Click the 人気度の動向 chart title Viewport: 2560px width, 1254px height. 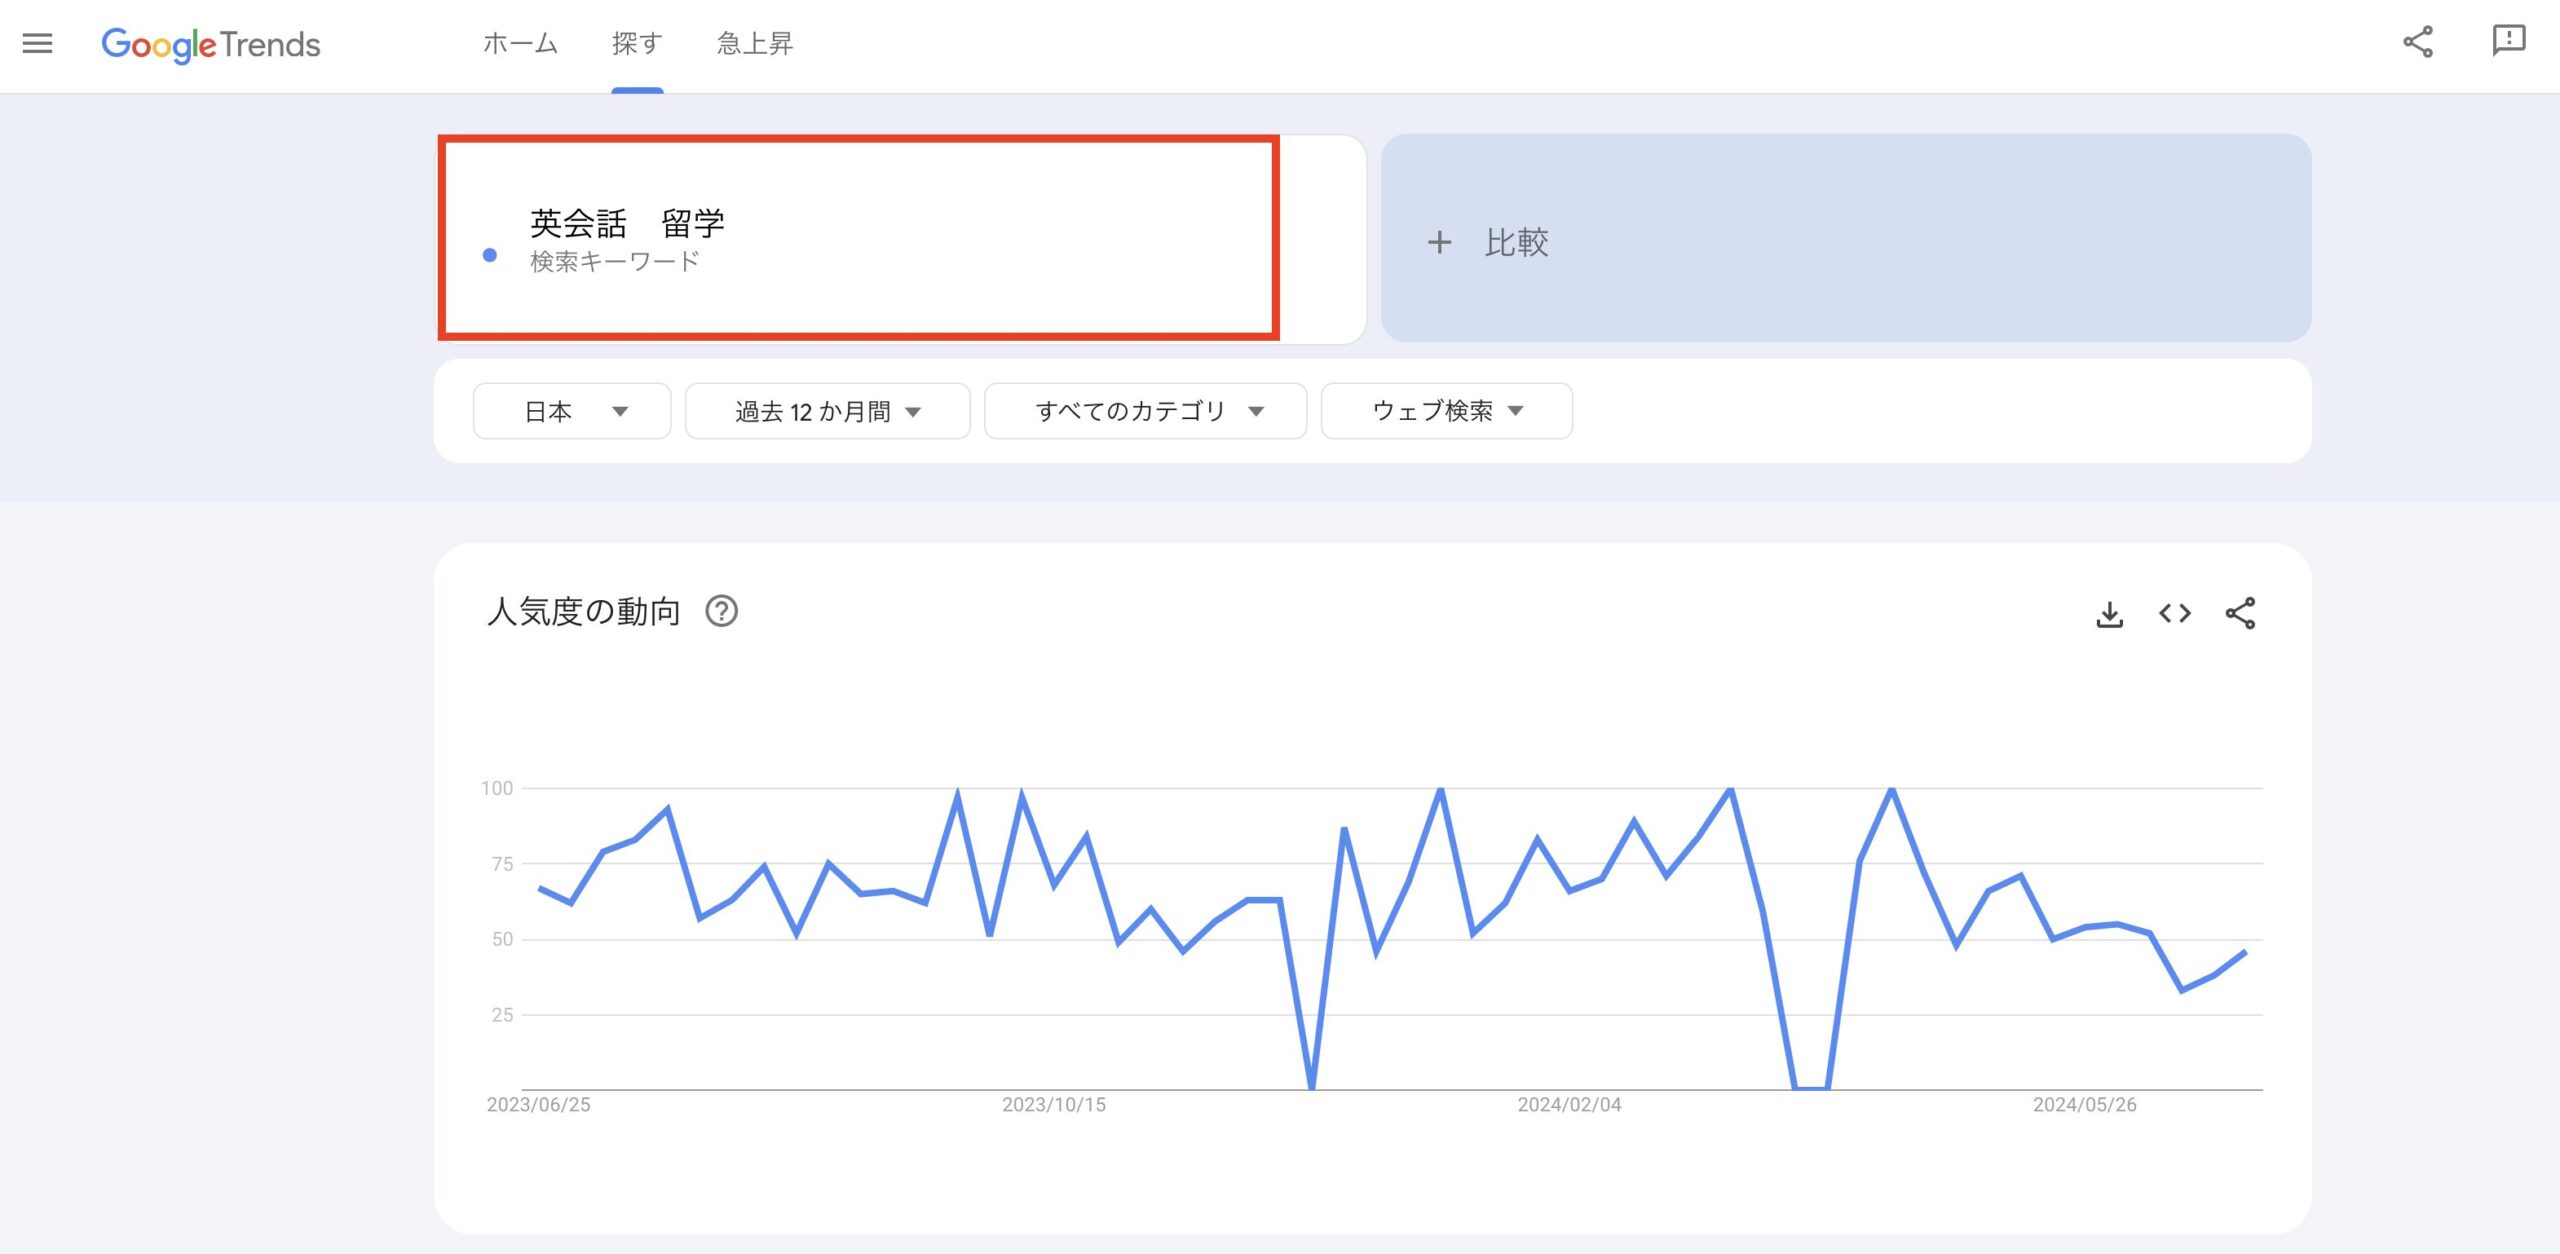point(583,611)
